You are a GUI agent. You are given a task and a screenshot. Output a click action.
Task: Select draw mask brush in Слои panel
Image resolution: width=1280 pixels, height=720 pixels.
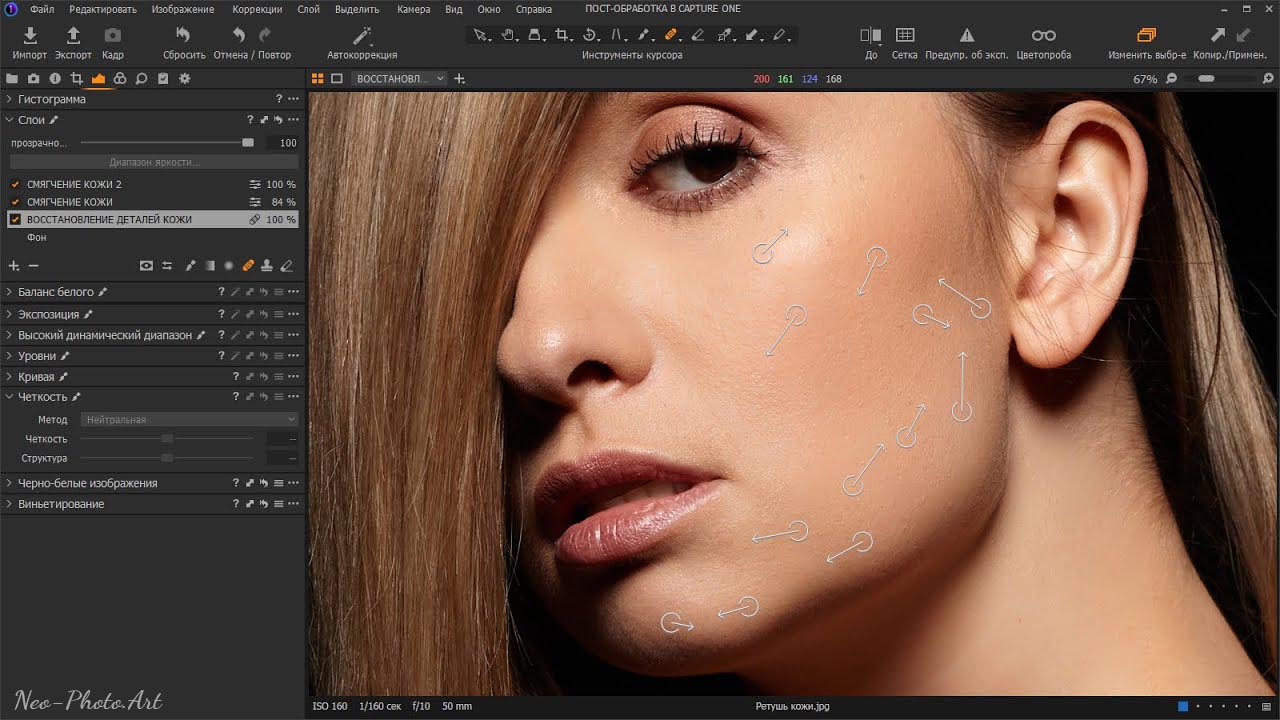tap(190, 266)
